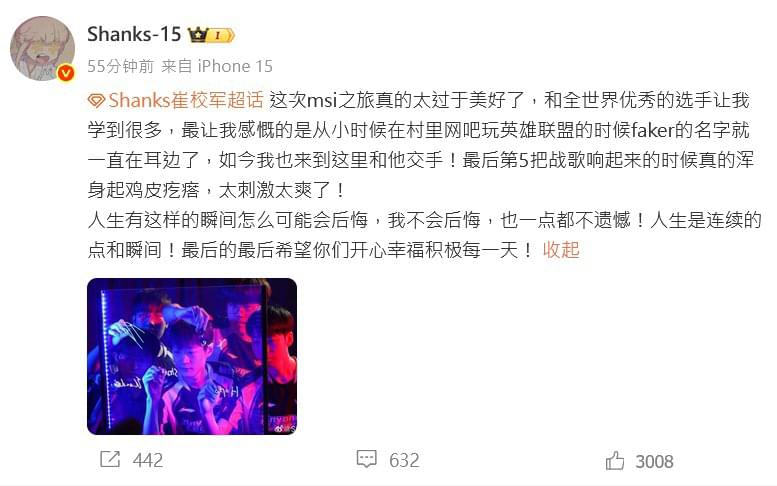Viewport: 777px width, 486px height.
Task: Click the level I membership badge
Action: click(x=221, y=35)
